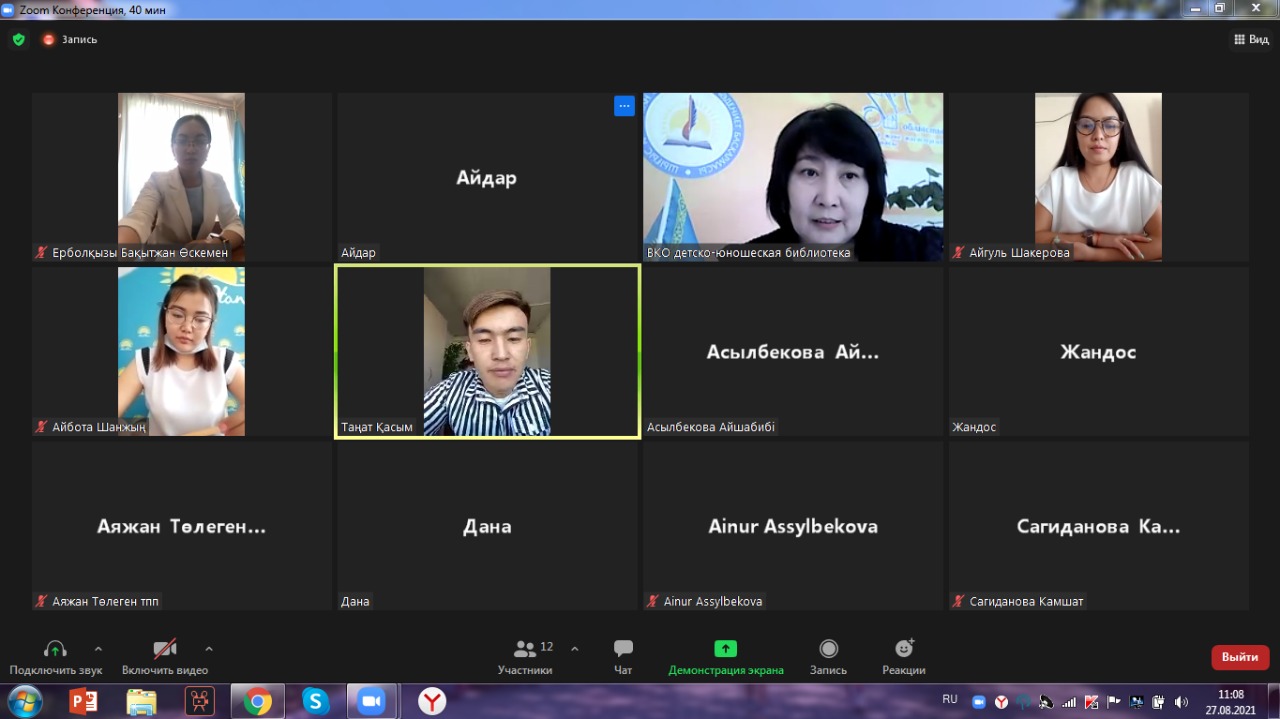Toggle the RU keyboard language indicator
This screenshot has height=719, width=1280.
tap(950, 699)
